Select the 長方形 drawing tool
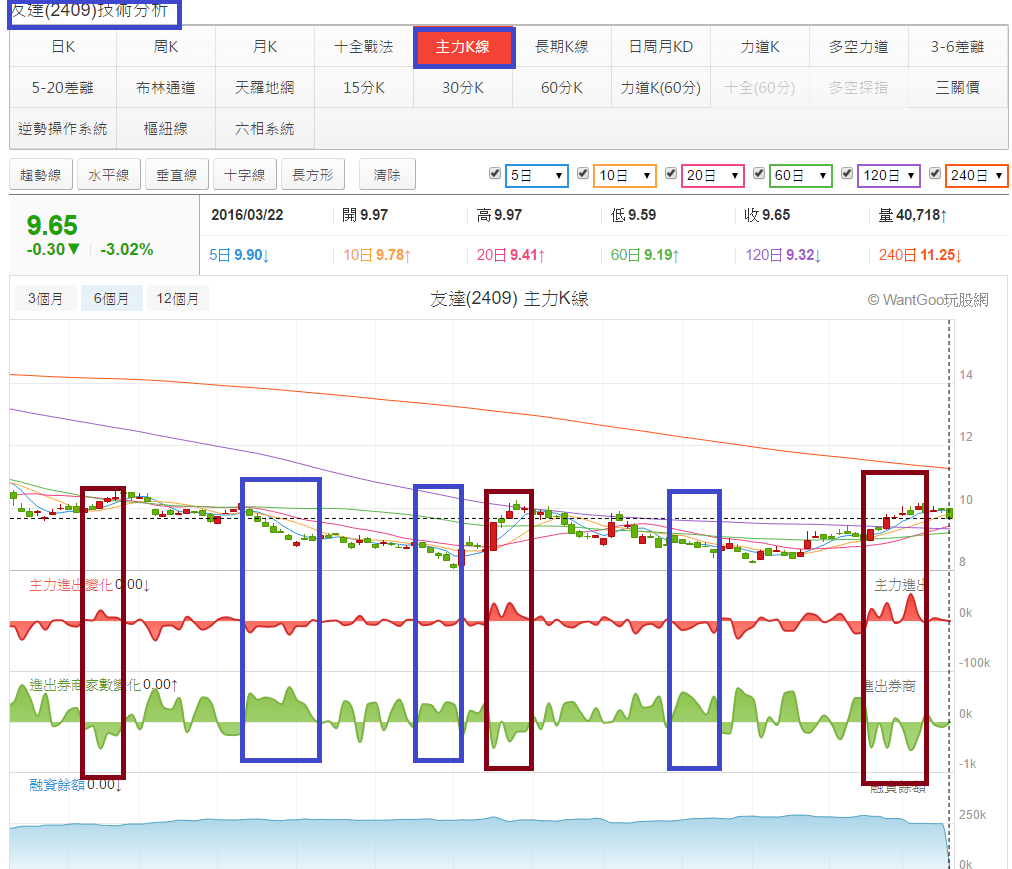Viewport: 1012px width, 869px height. (313, 175)
